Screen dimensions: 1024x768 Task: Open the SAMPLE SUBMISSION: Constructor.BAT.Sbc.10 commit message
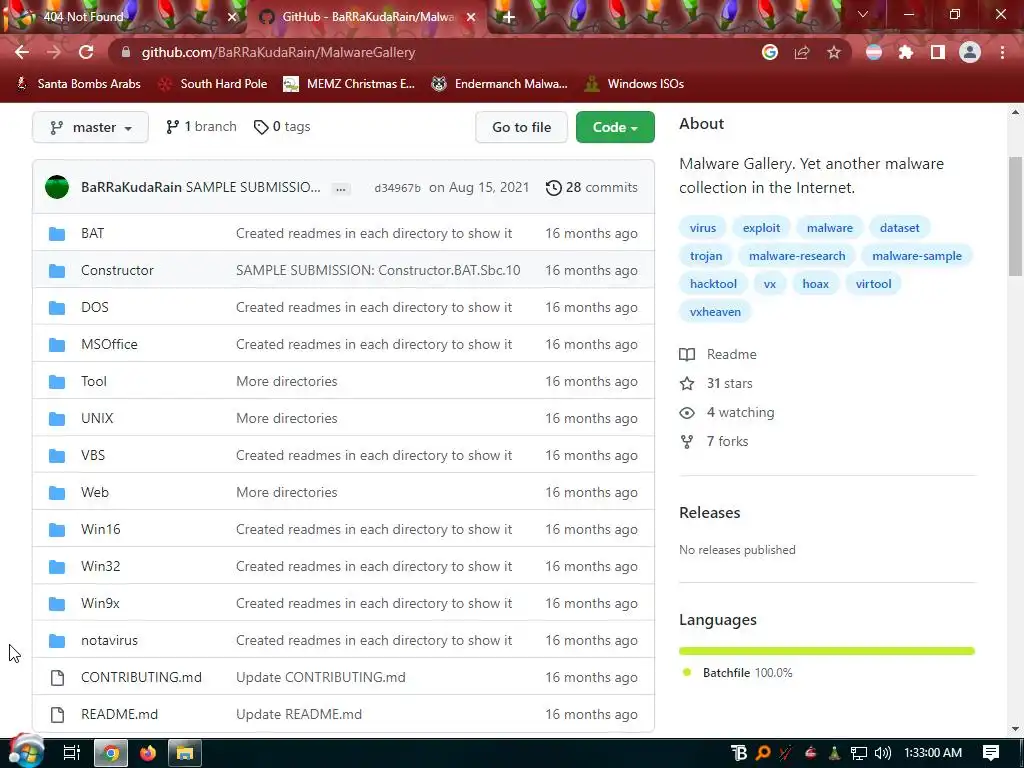coord(378,270)
